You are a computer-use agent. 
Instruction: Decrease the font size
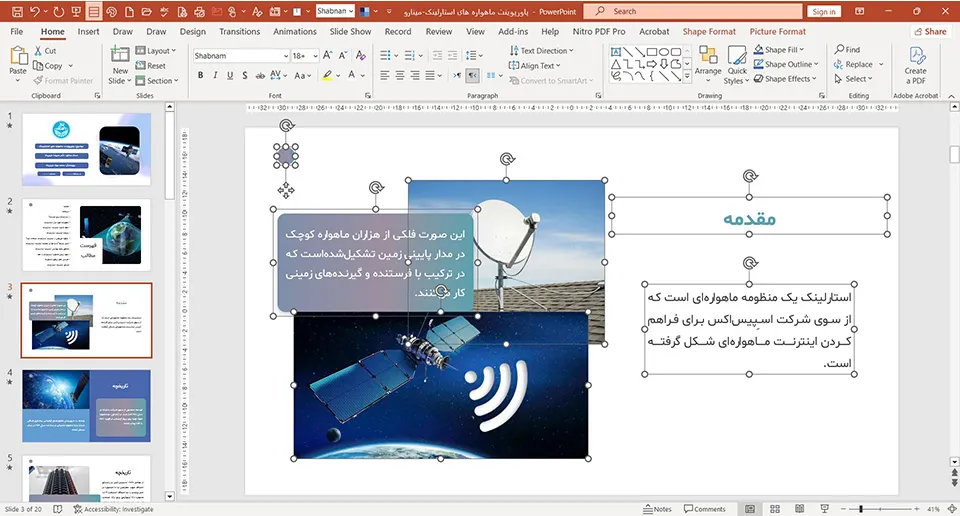pos(343,56)
